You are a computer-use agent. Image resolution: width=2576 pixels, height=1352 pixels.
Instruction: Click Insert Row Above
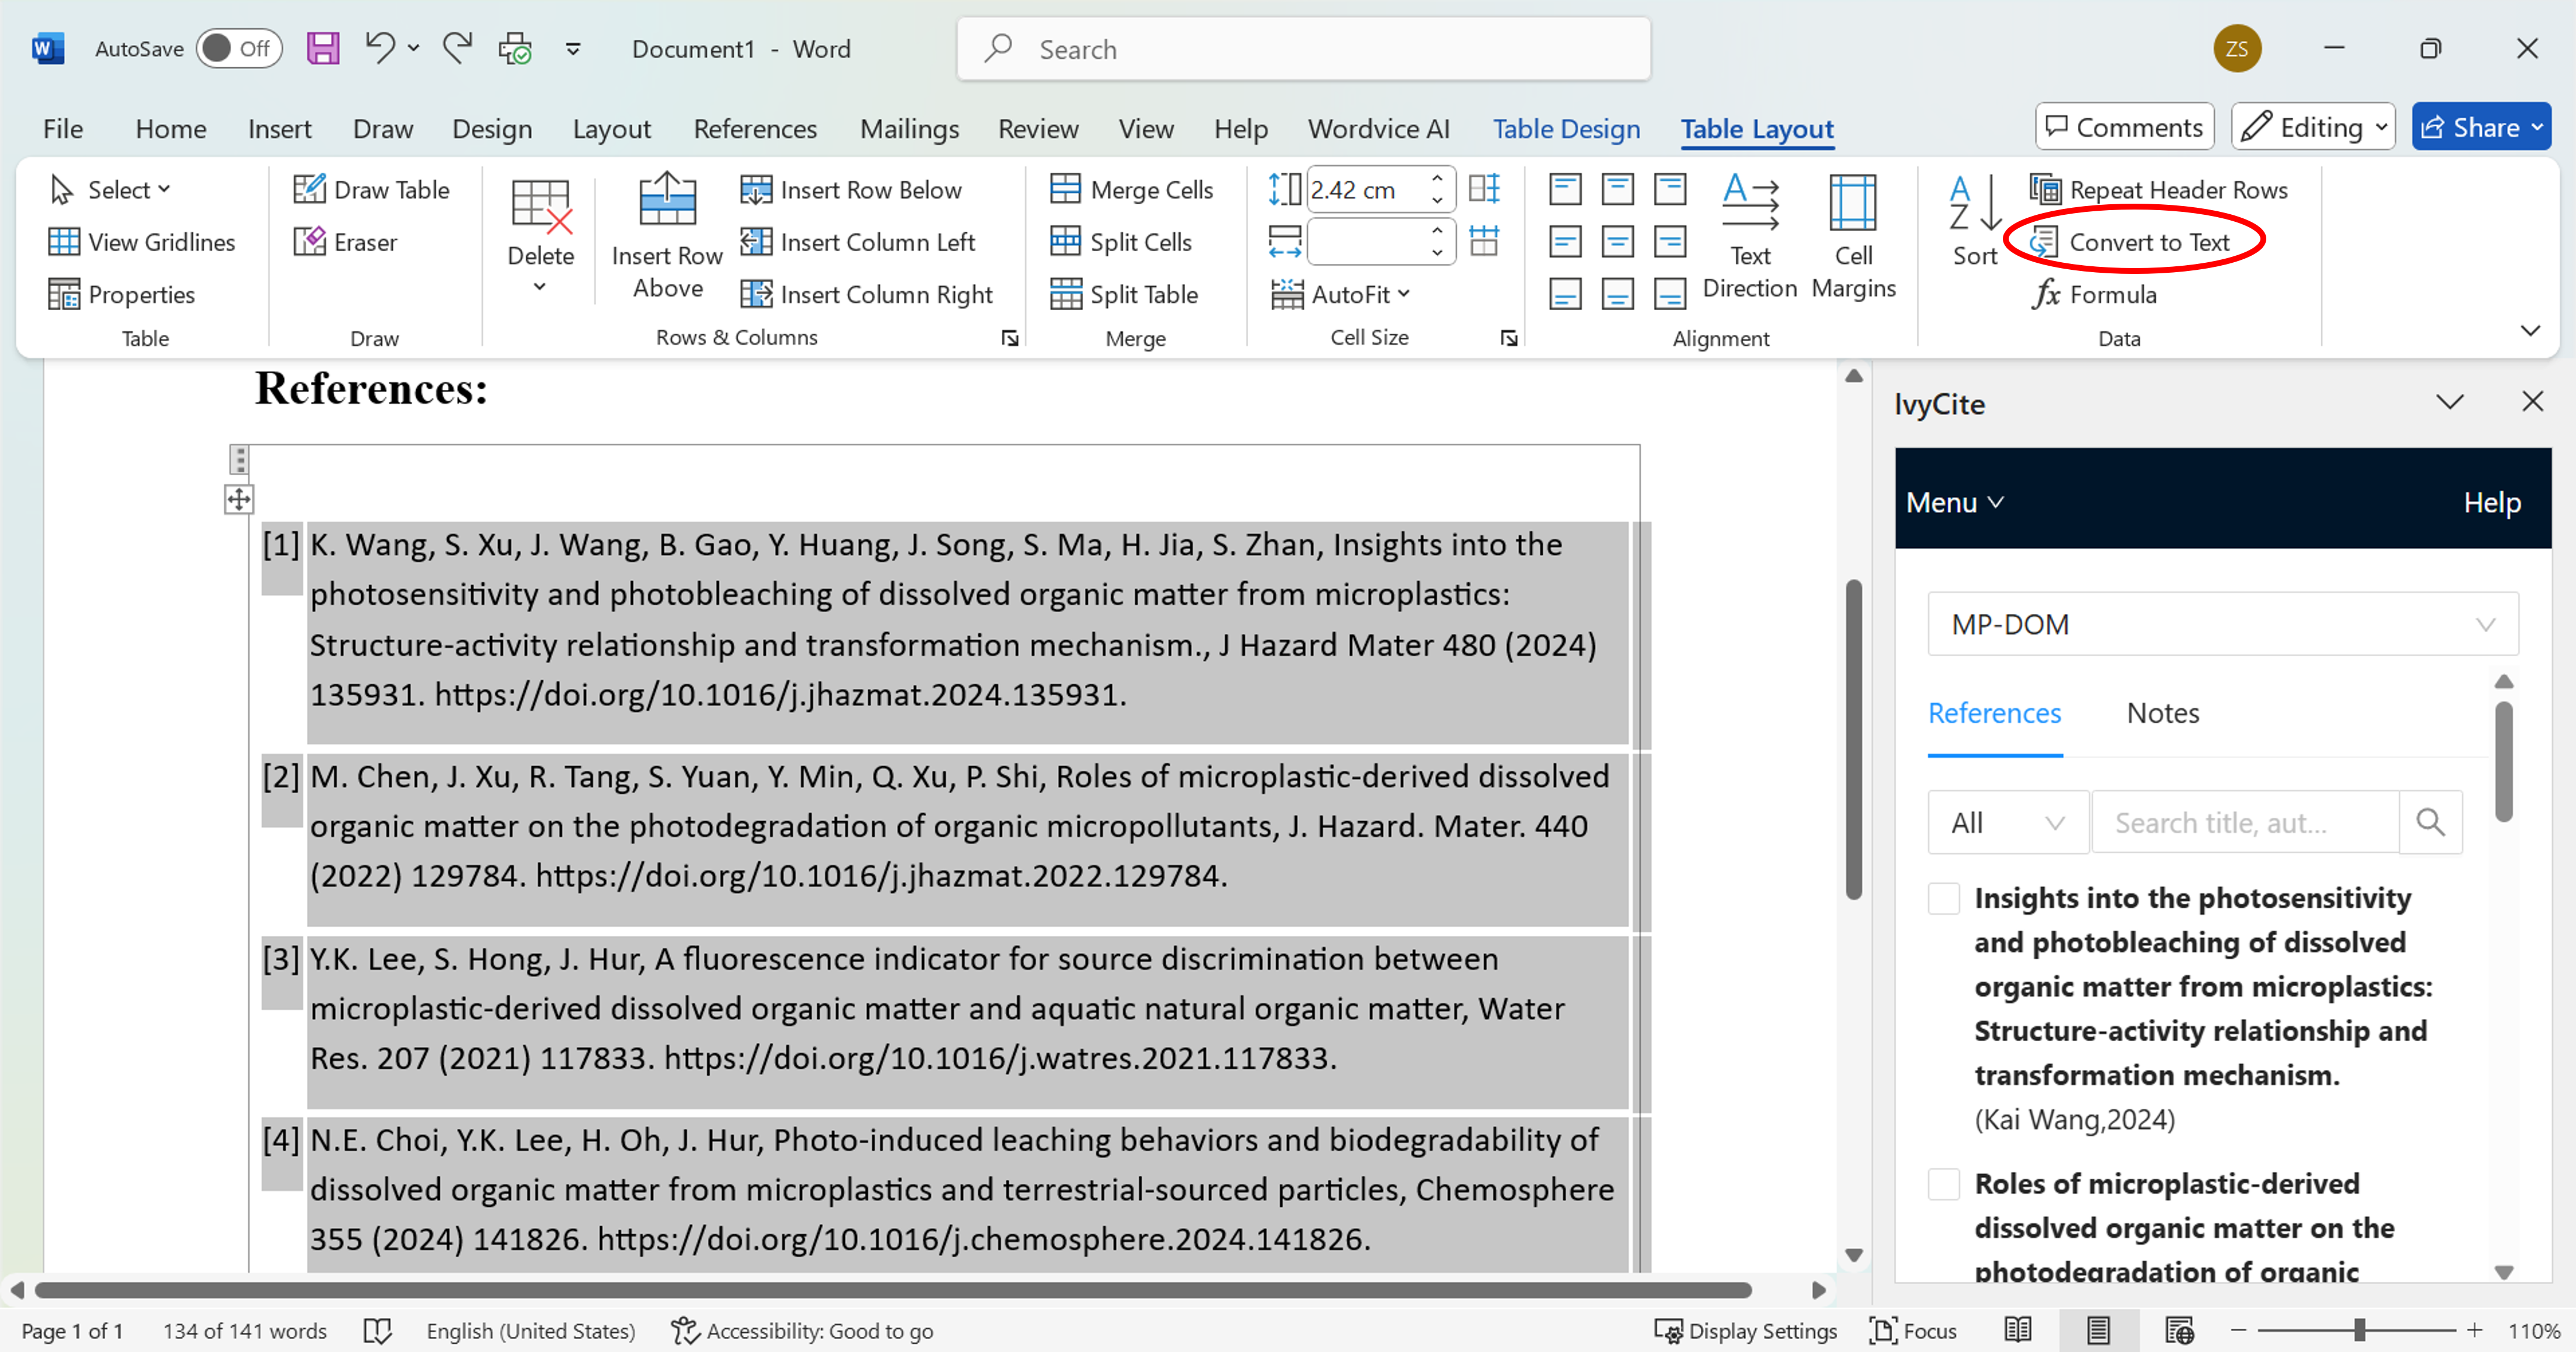(x=667, y=236)
